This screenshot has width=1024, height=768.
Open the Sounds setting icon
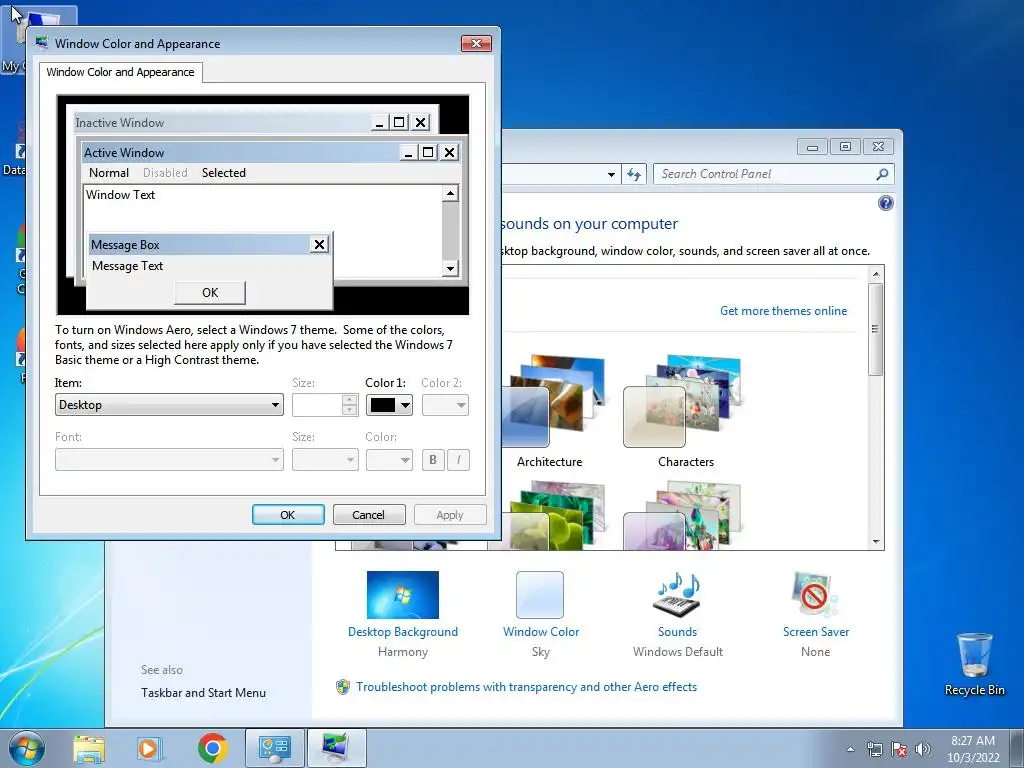pos(677,594)
